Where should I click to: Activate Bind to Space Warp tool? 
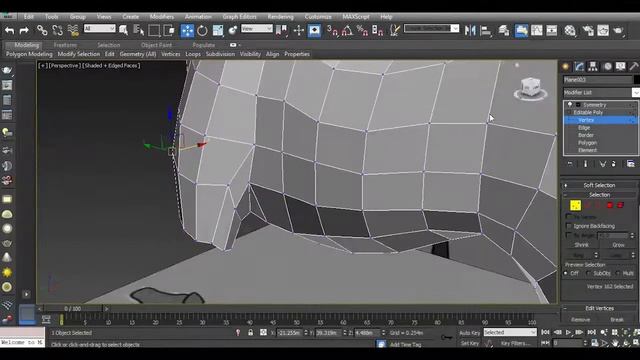pos(73,30)
